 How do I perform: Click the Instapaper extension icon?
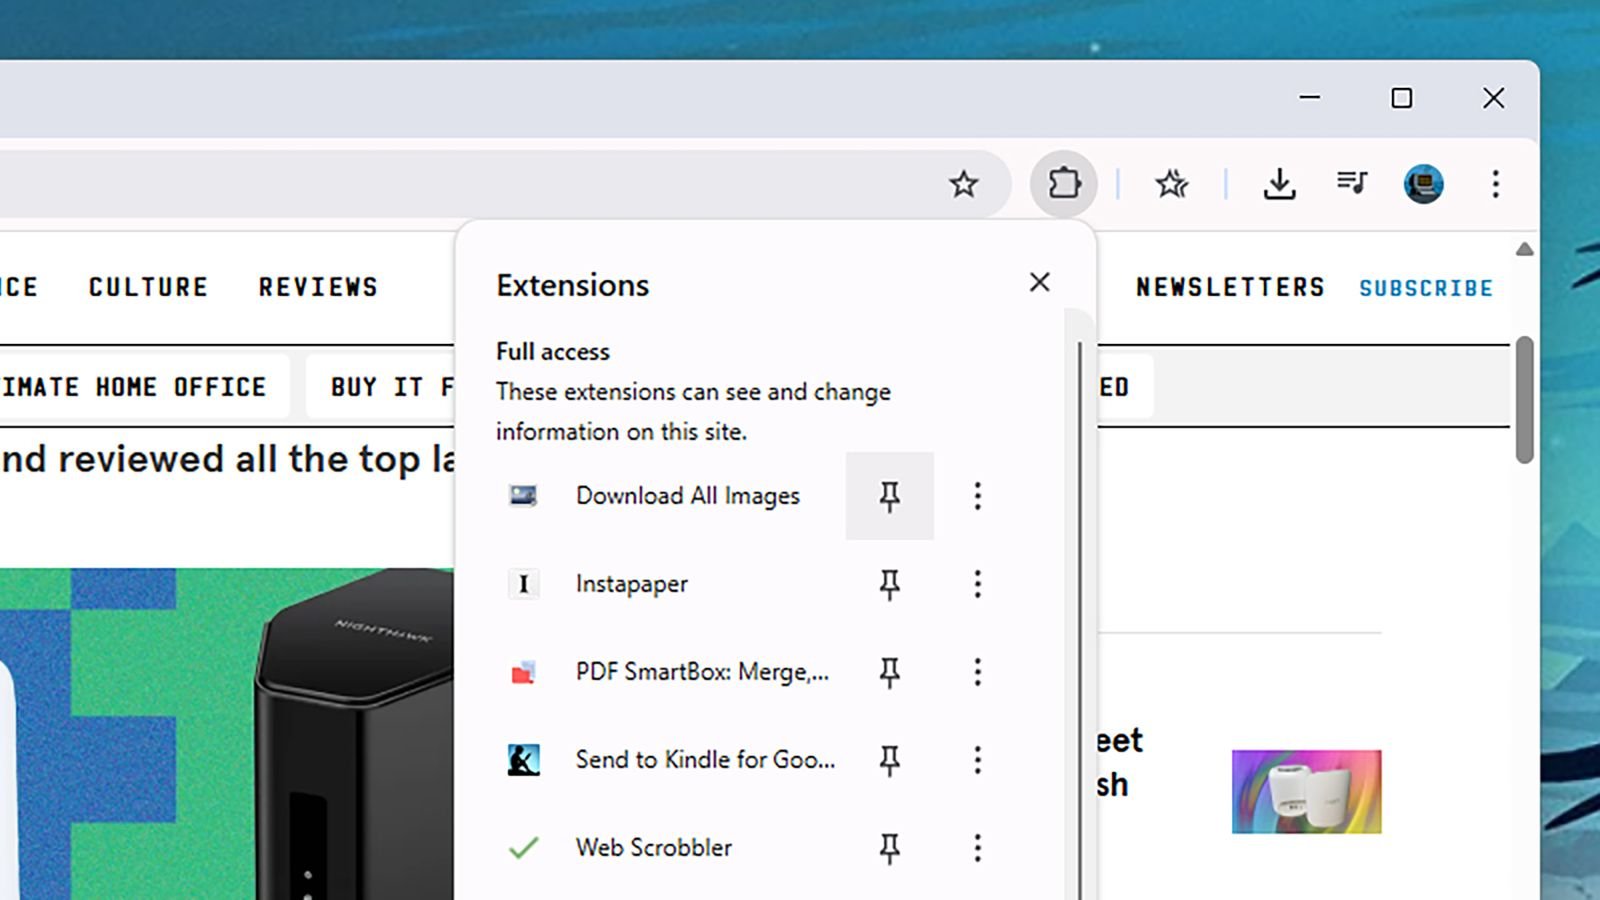tap(523, 583)
